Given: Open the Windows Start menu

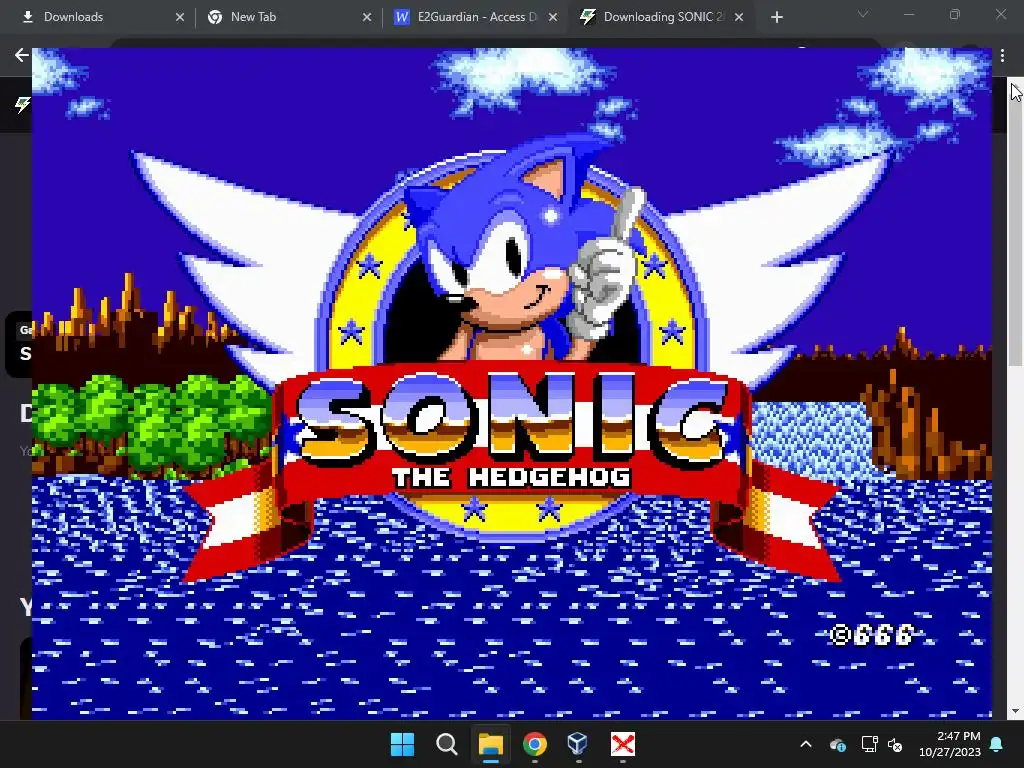Looking at the screenshot, I should (x=402, y=744).
